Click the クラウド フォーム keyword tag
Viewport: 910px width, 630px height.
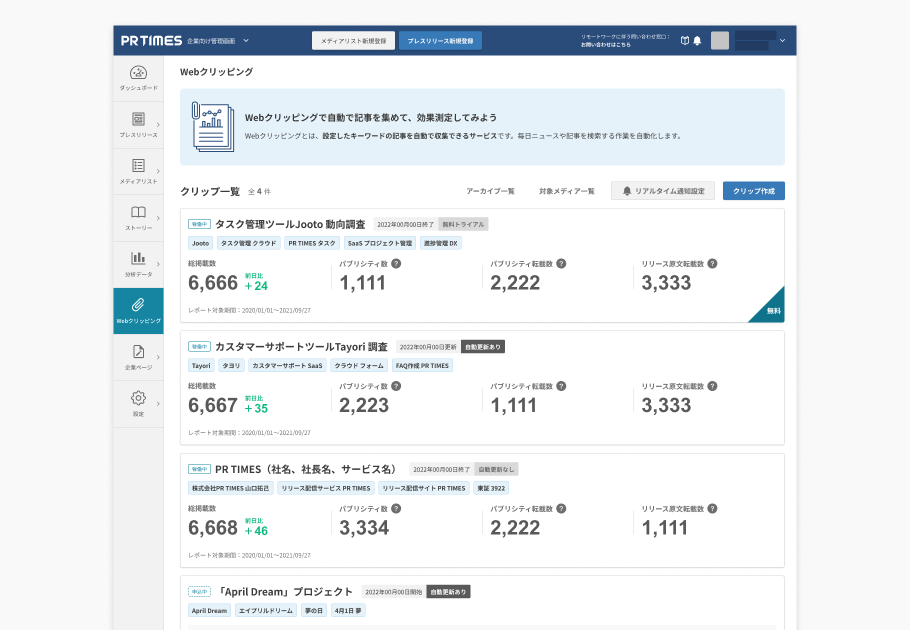[x=359, y=365]
